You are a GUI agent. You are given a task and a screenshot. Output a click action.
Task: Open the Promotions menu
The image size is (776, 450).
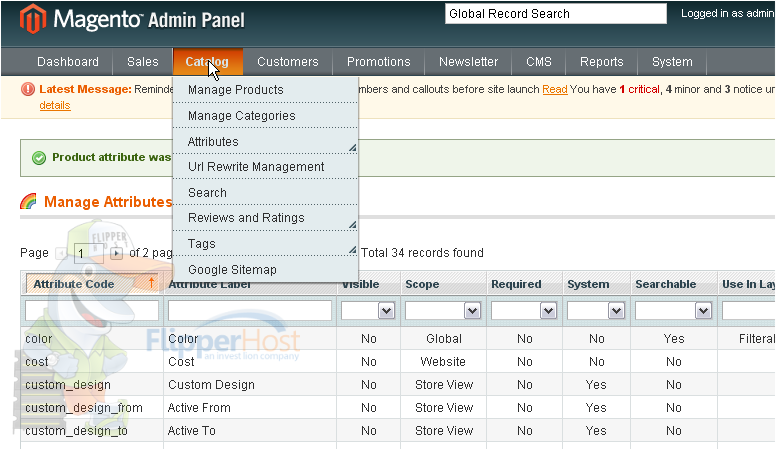point(379,62)
